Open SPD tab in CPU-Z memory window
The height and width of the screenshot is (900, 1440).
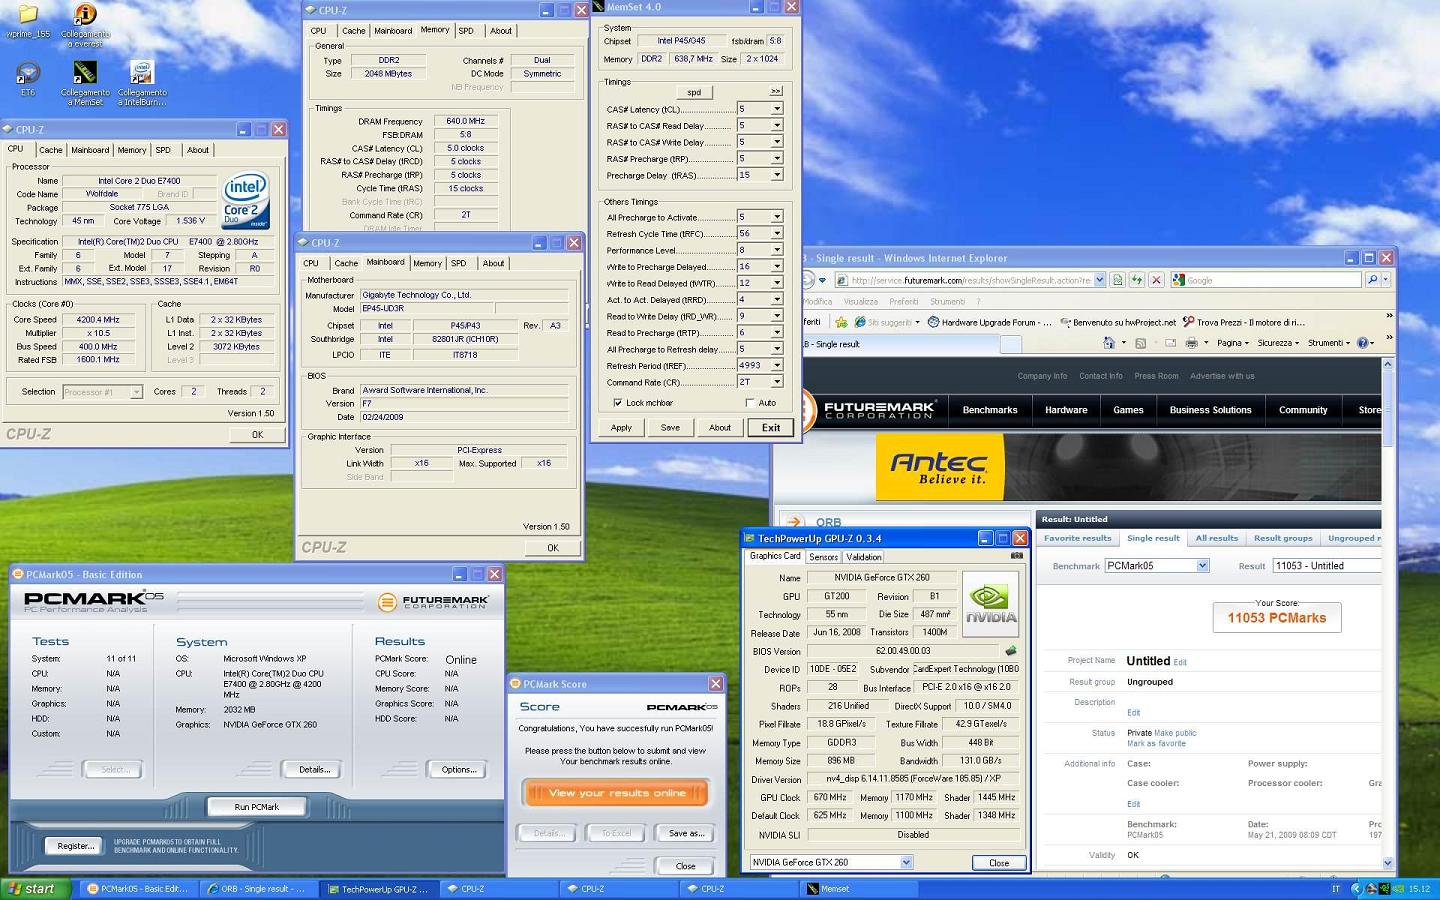click(x=466, y=31)
